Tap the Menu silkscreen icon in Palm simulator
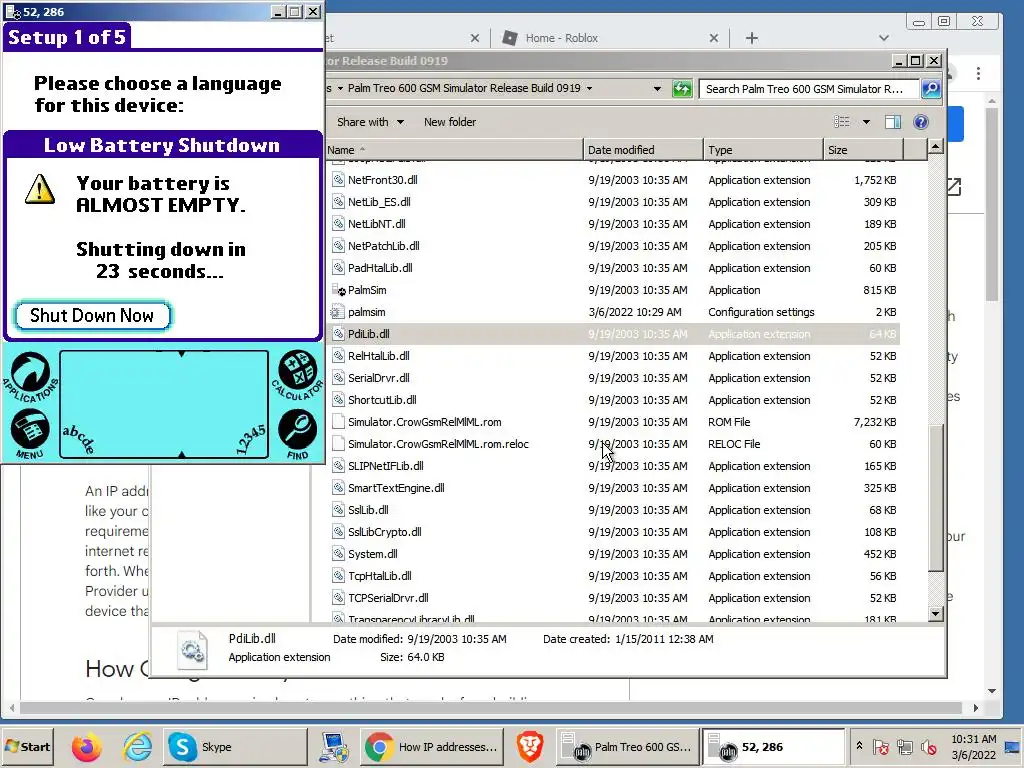The width and height of the screenshot is (1024, 768). tap(30, 433)
